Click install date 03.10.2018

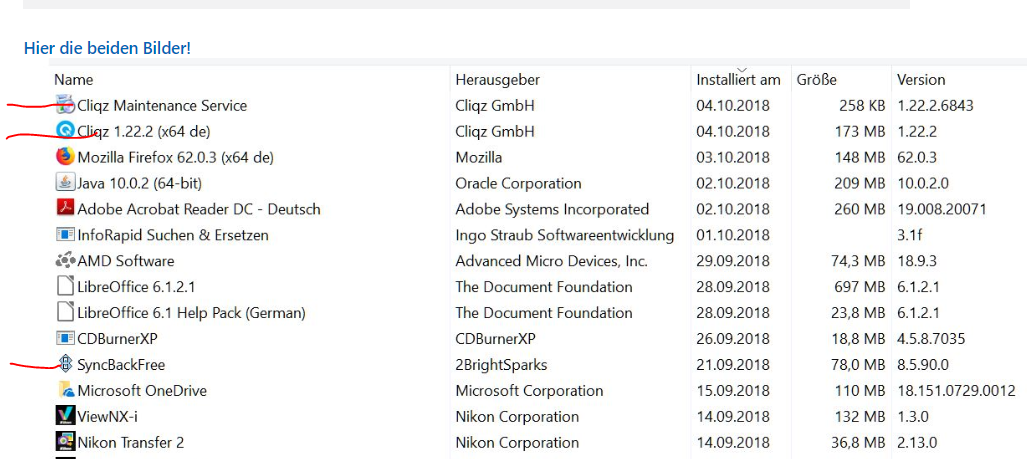pyautogui.click(x=733, y=157)
